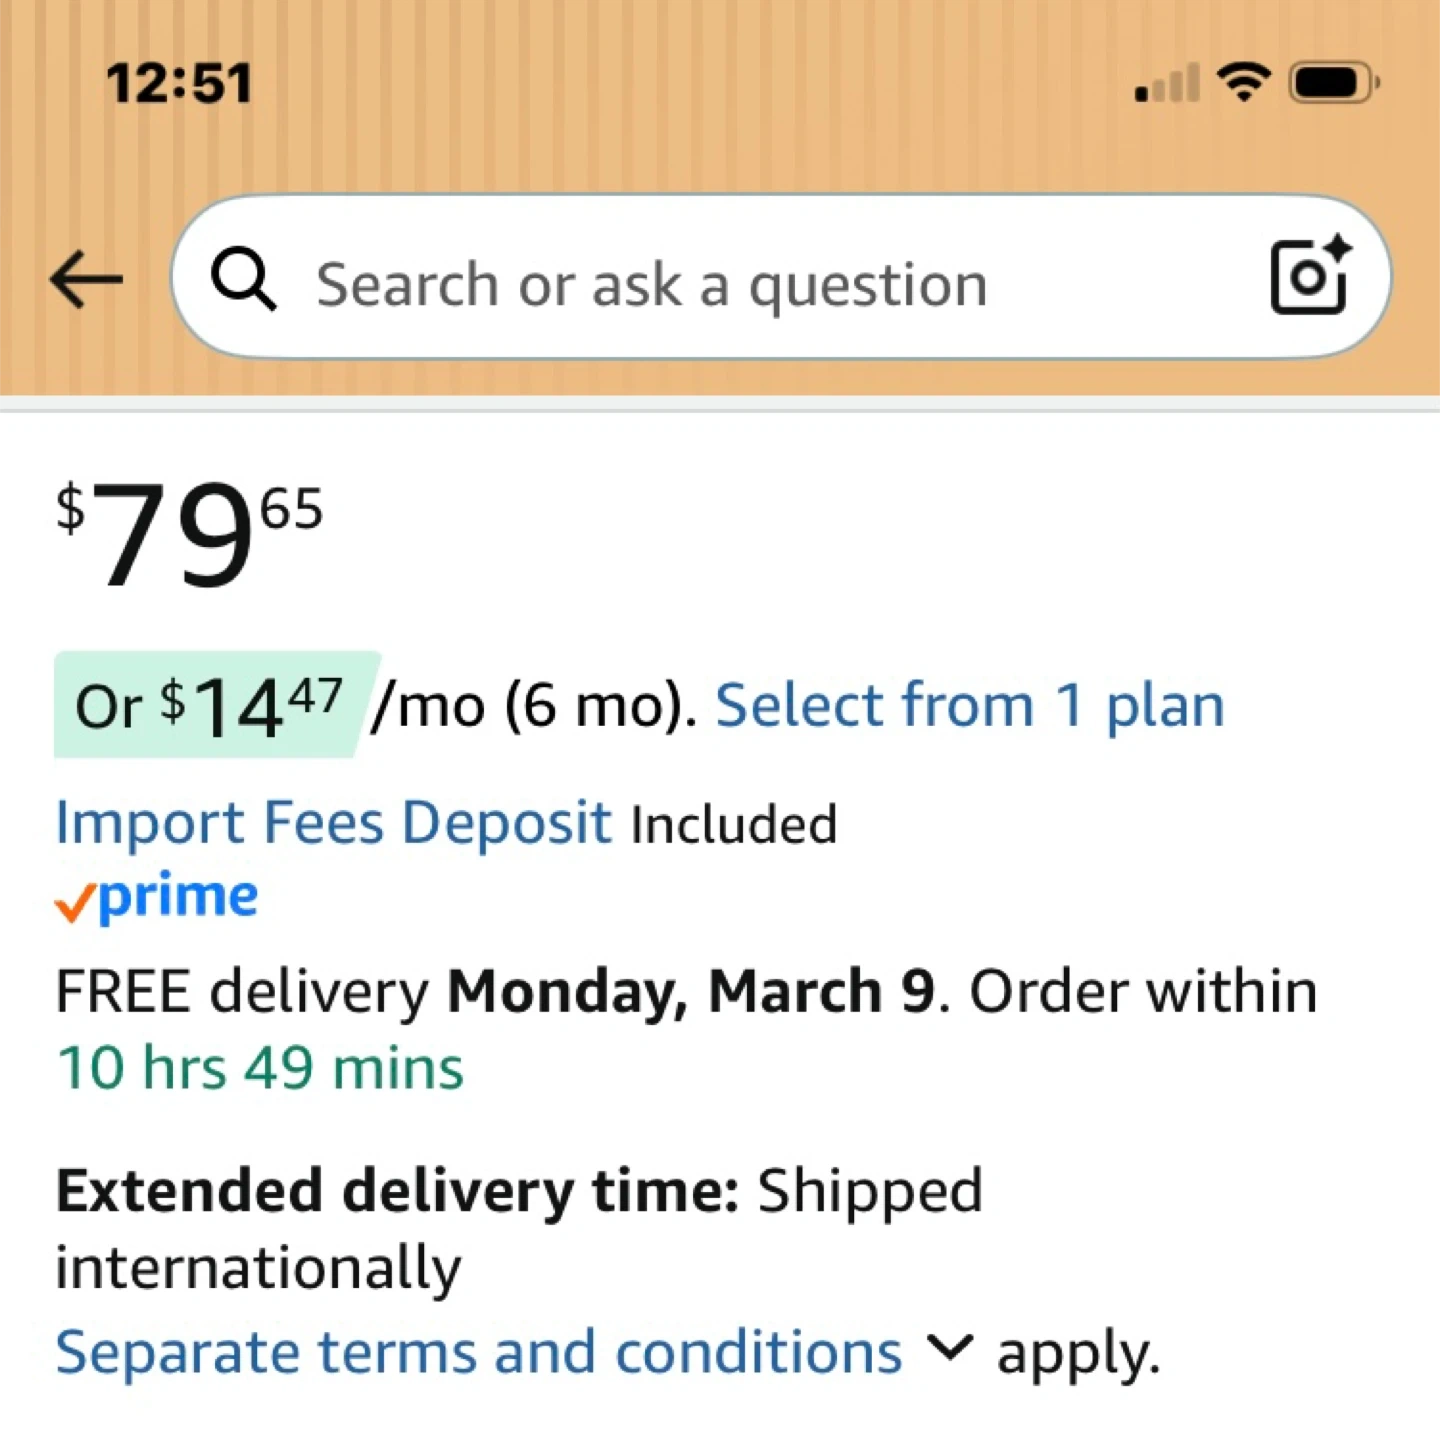Tap the "10 hrs 49 mins" countdown
Viewport: 1440px width, 1434px height.
pyautogui.click(x=260, y=1067)
